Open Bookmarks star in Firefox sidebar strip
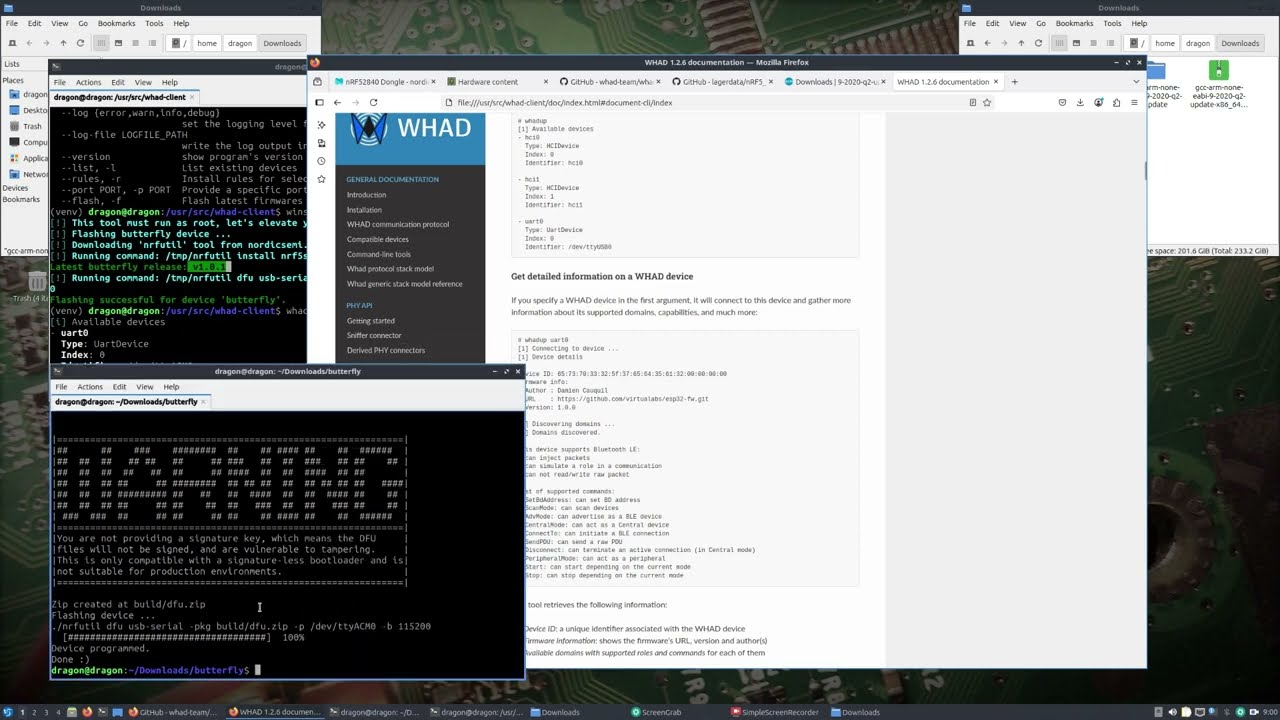 (x=321, y=179)
